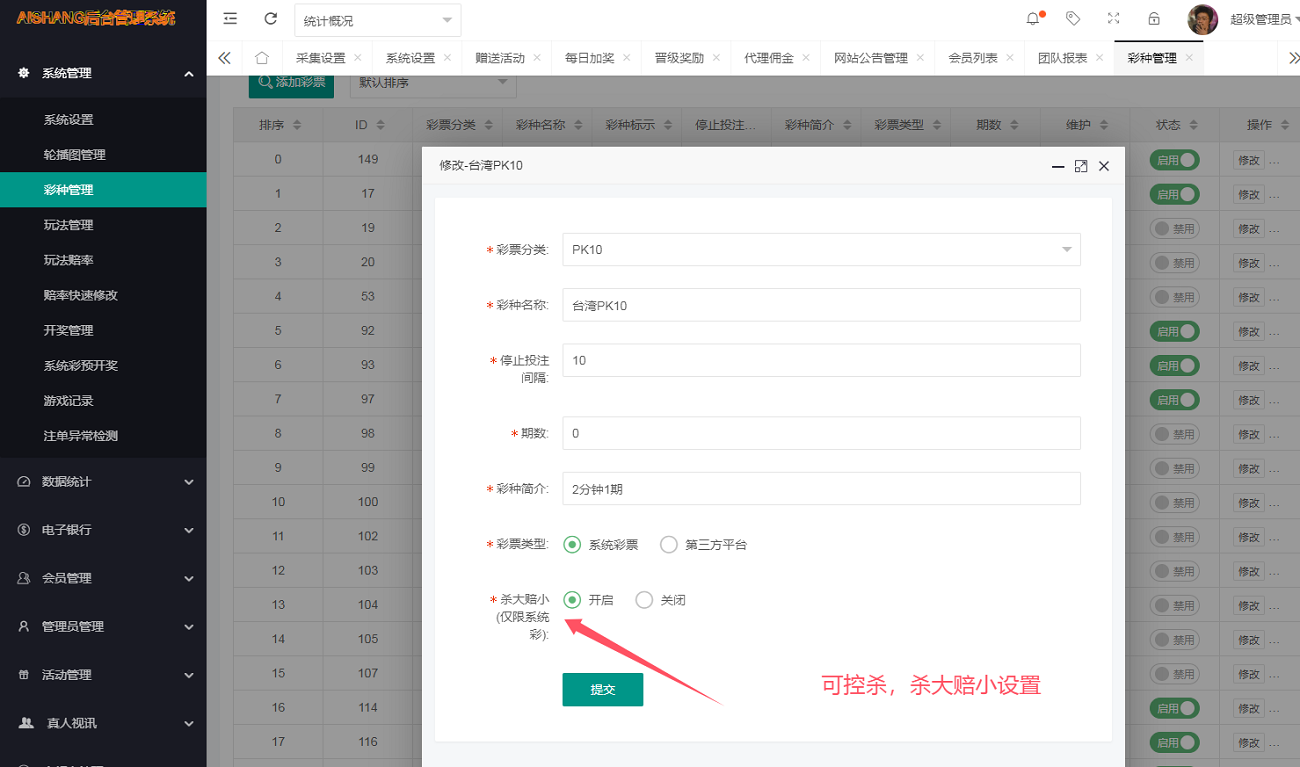Select 第三方平台 radio button
Screen dimensions: 1300x767
[x=669, y=545]
